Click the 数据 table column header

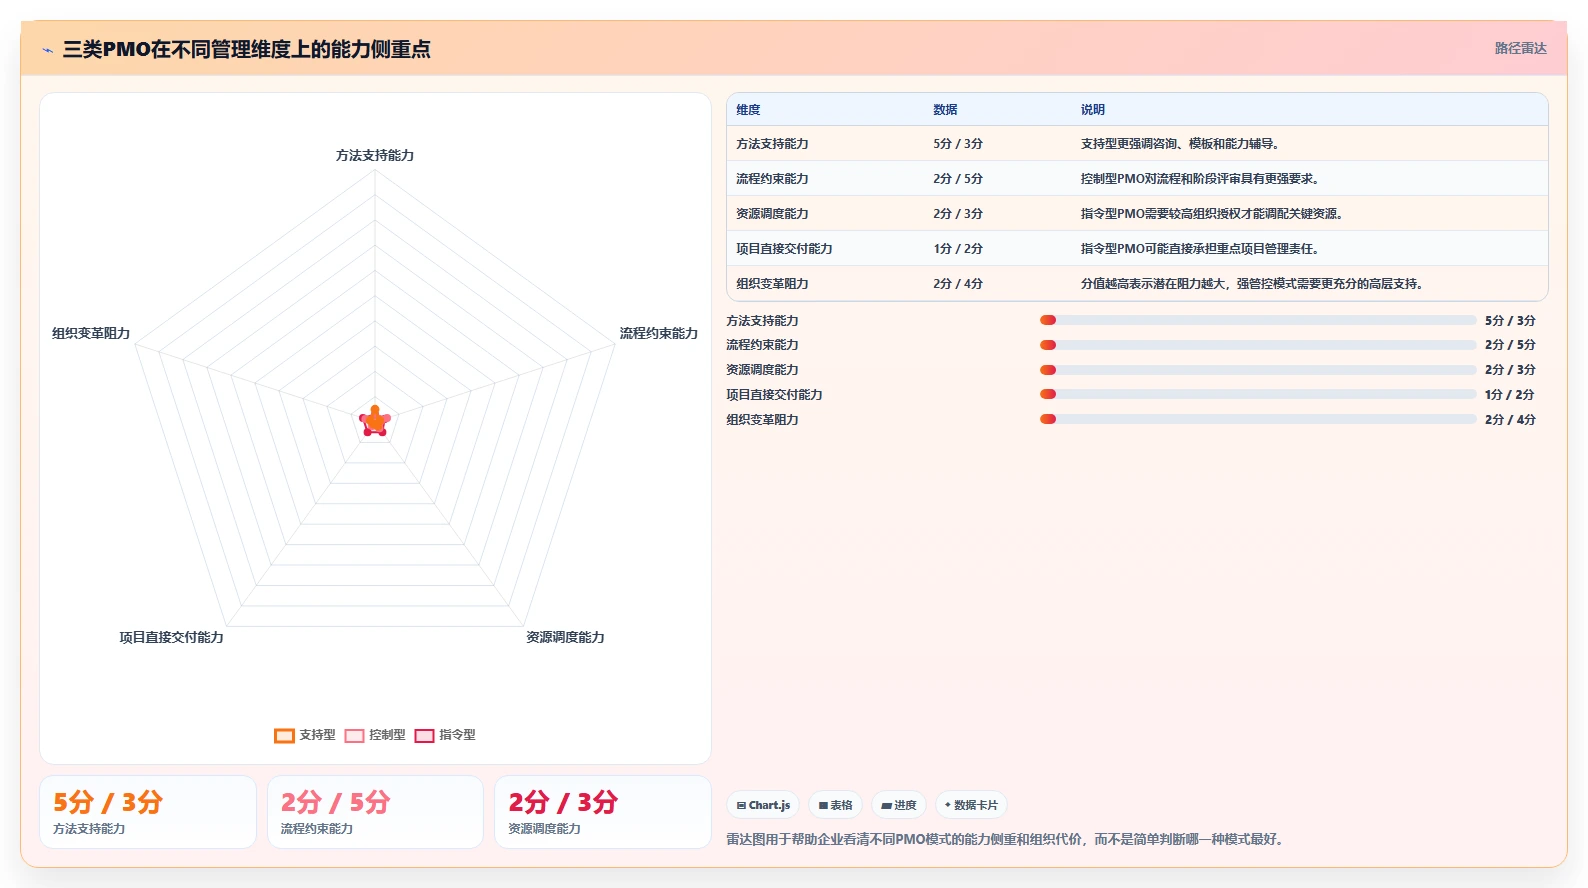(x=945, y=110)
